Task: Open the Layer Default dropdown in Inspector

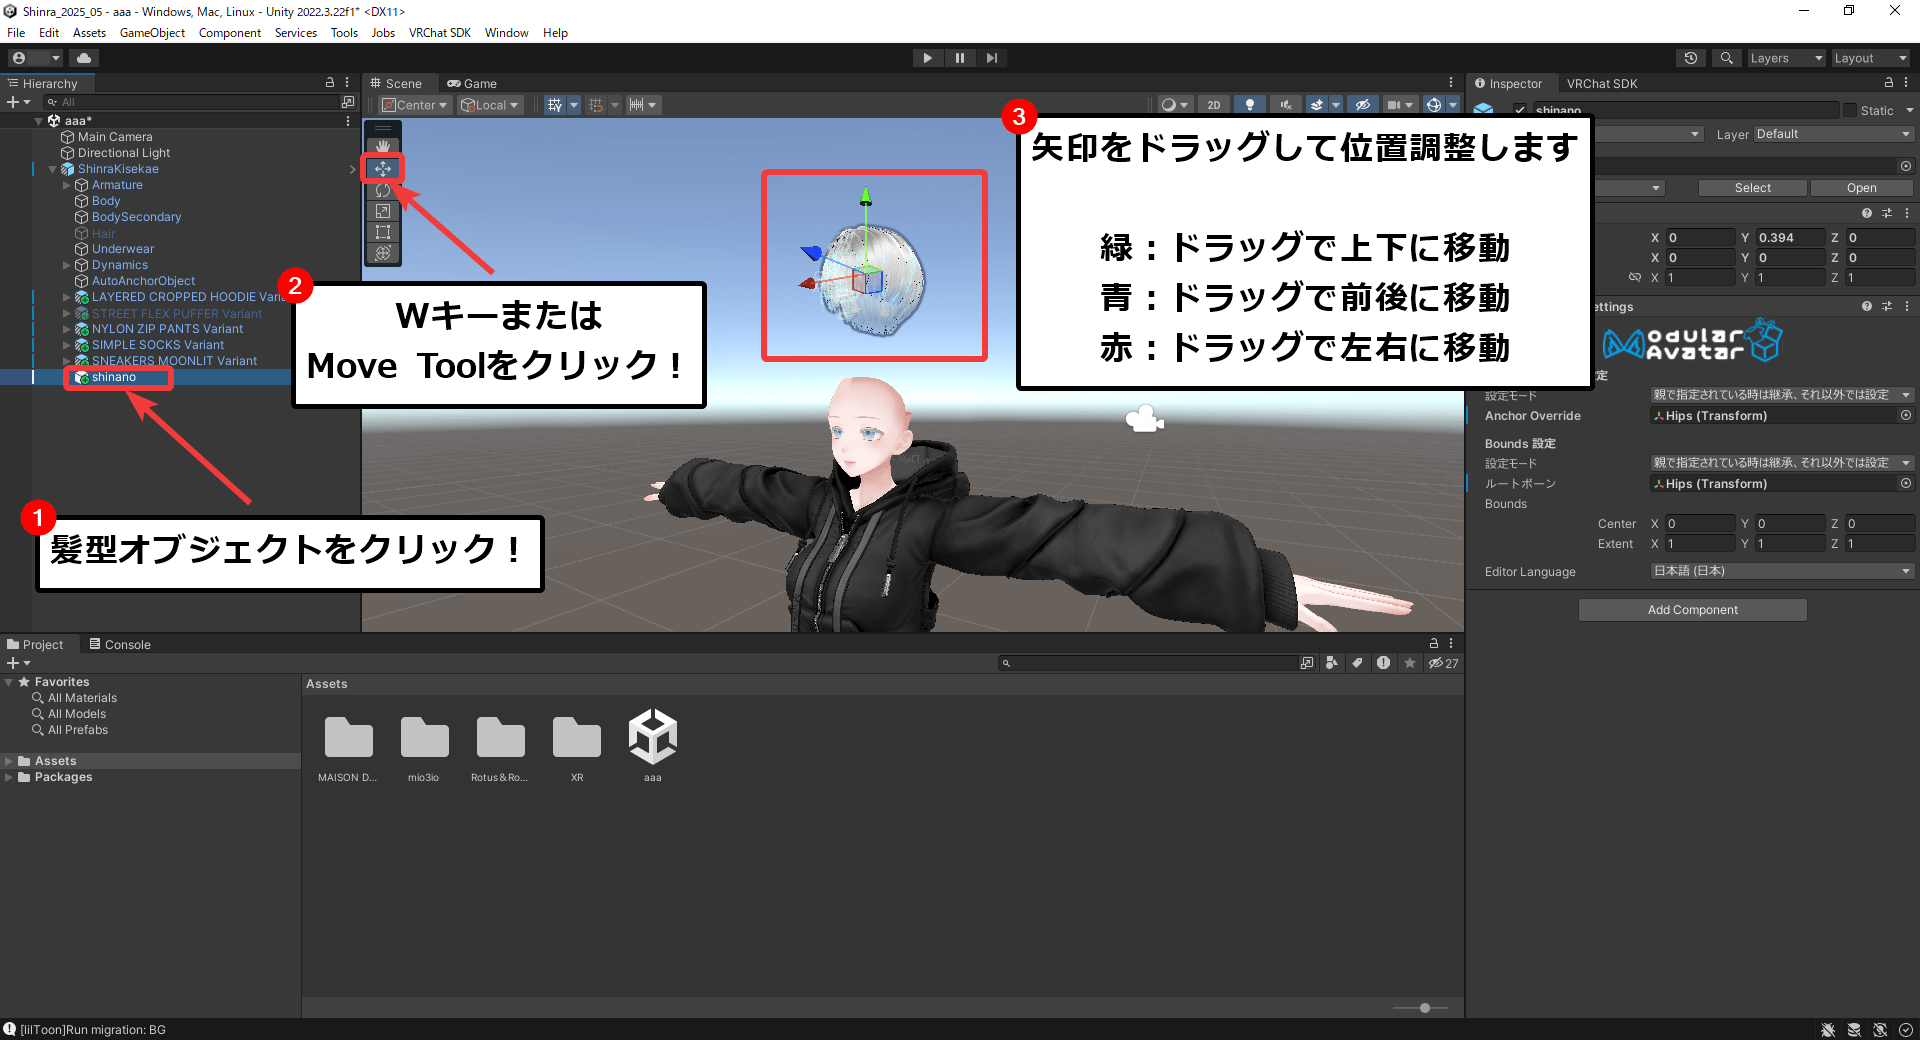Action: click(x=1833, y=134)
